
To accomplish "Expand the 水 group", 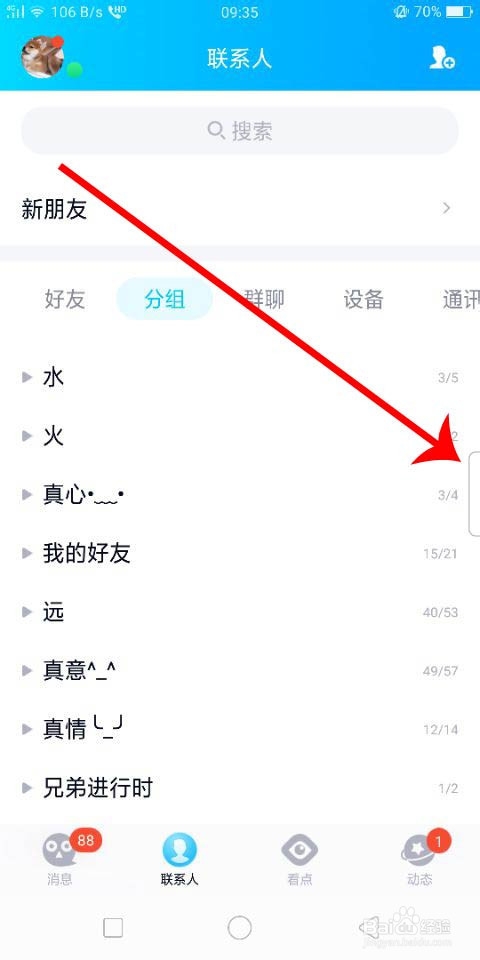I will click(x=240, y=377).
